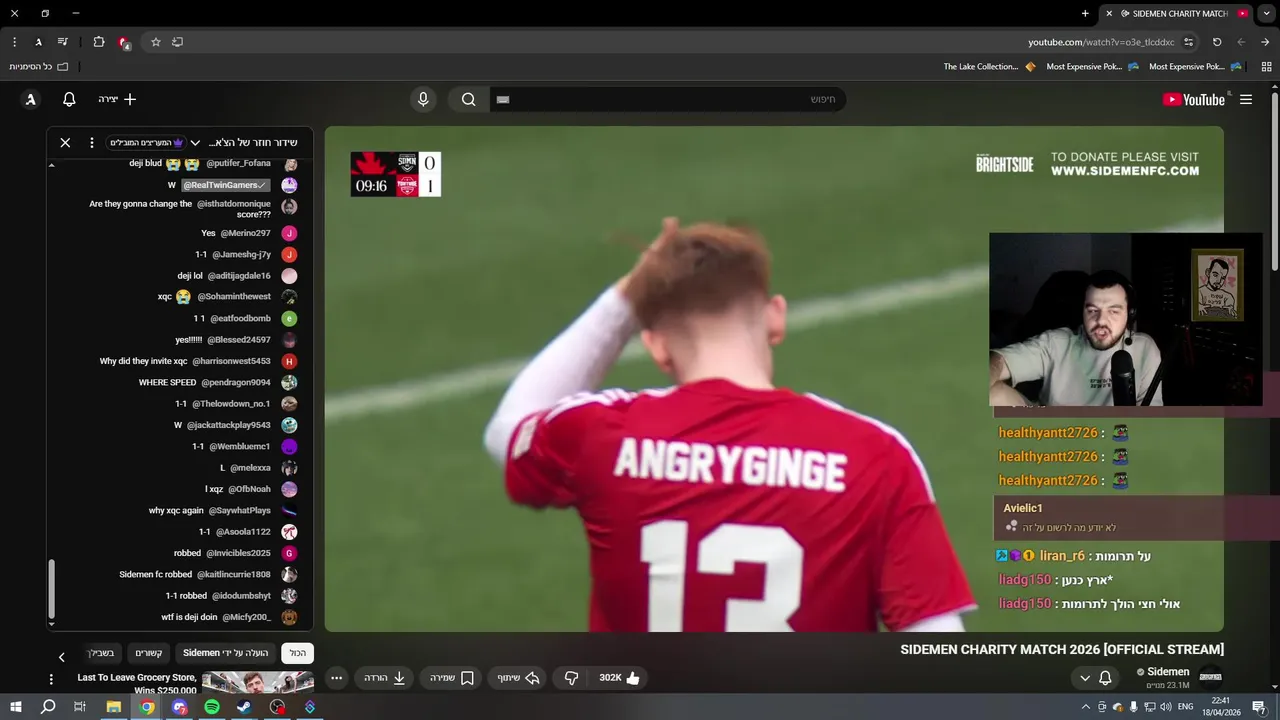Open Chrome extensions puzzle icon
The height and width of the screenshot is (720, 1280).
pyautogui.click(x=99, y=42)
